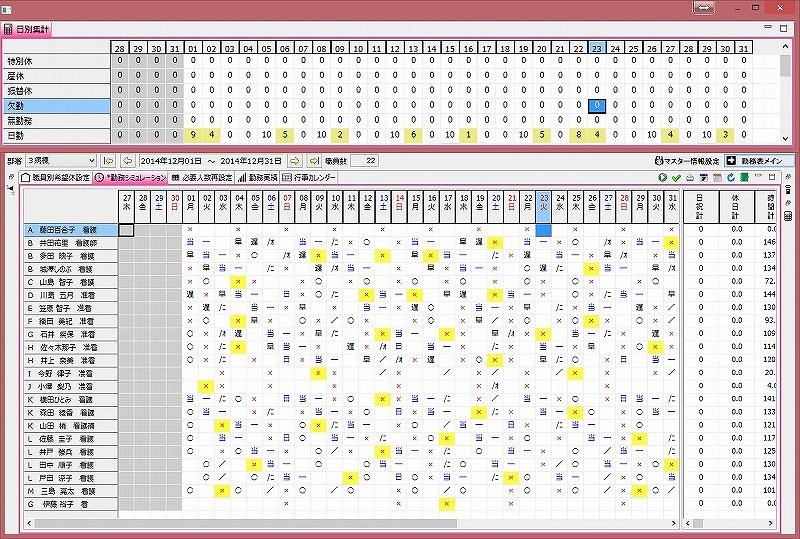800x539 pixels.
Task: Go to the next month with the right arrow
Action: [x=294, y=161]
